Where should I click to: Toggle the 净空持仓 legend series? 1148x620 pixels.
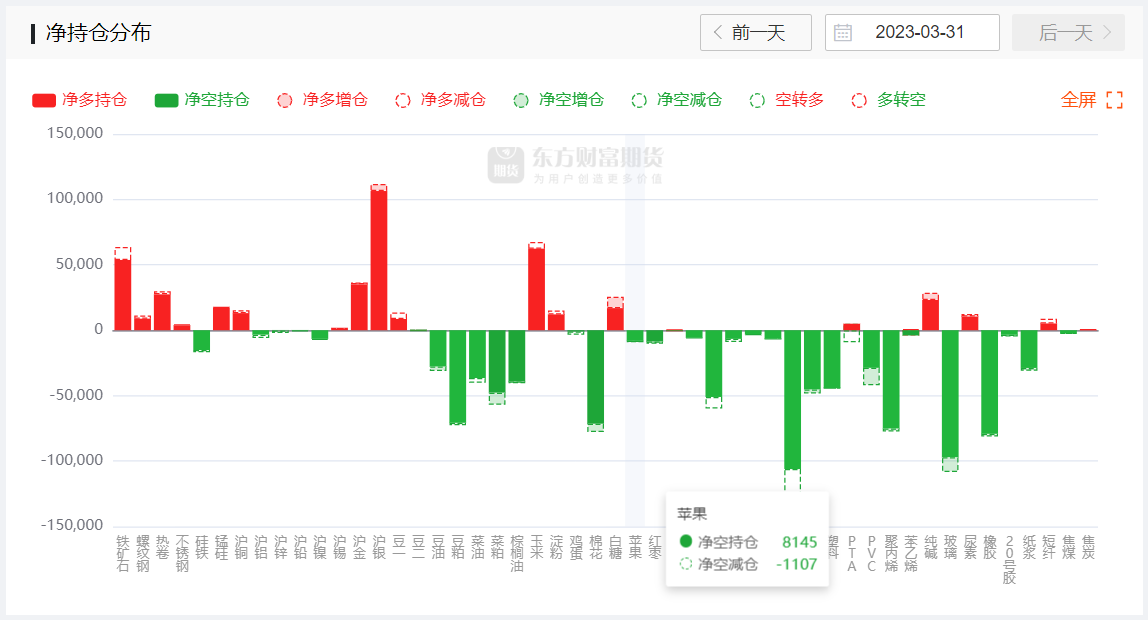(x=202, y=100)
